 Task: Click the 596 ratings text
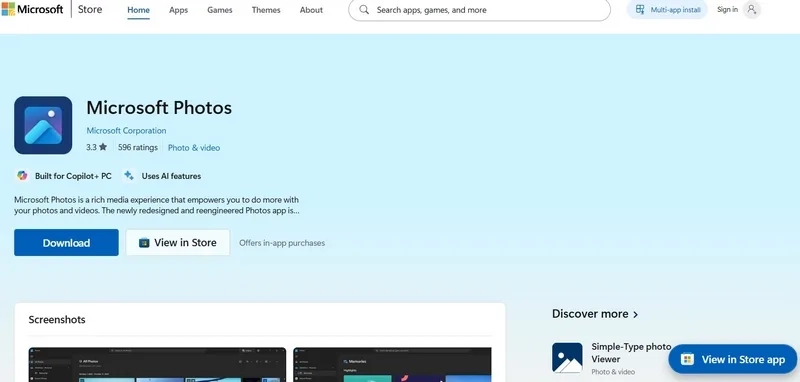coord(138,147)
